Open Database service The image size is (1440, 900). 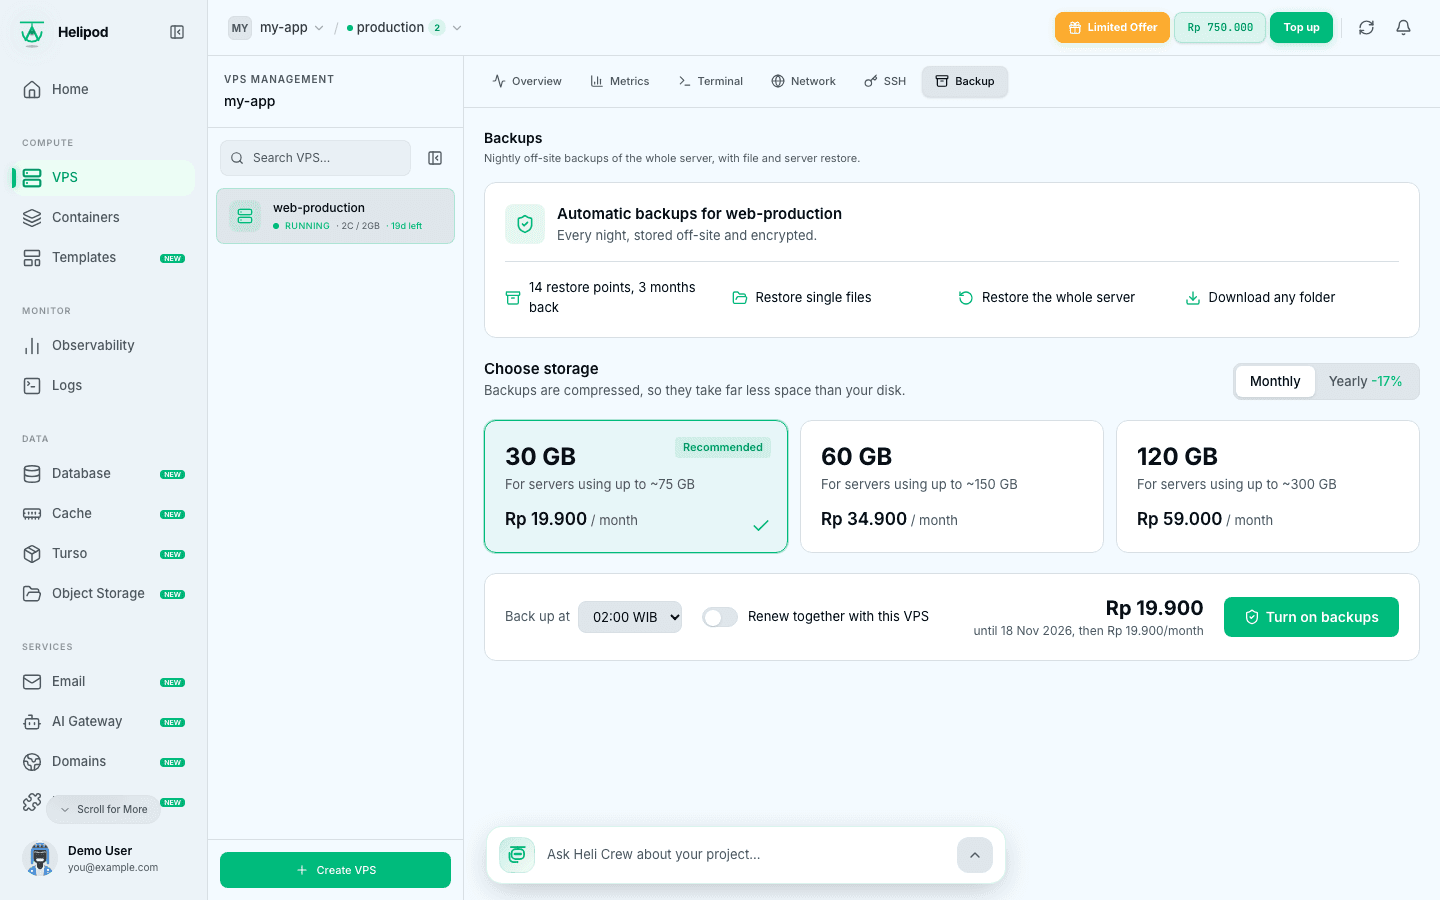(104, 473)
